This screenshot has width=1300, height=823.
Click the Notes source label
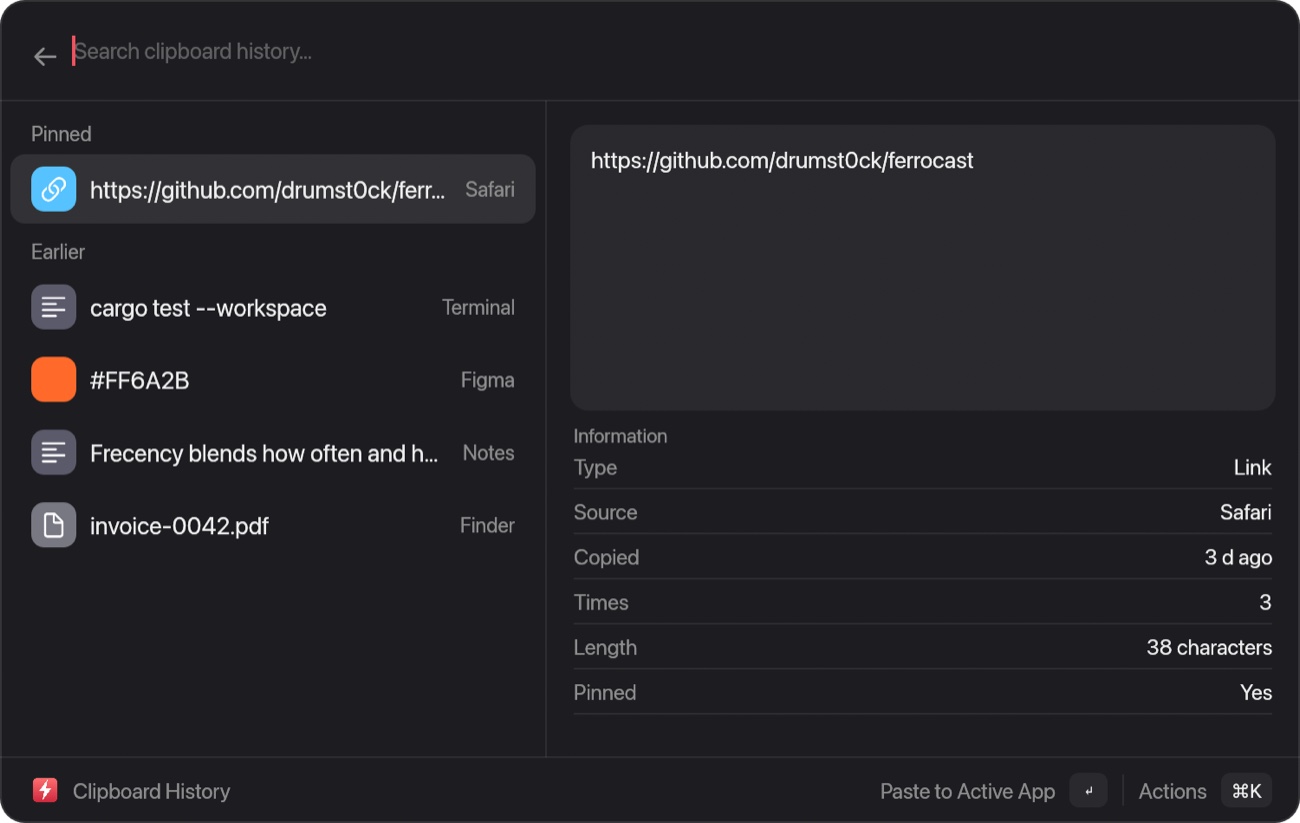pos(488,453)
